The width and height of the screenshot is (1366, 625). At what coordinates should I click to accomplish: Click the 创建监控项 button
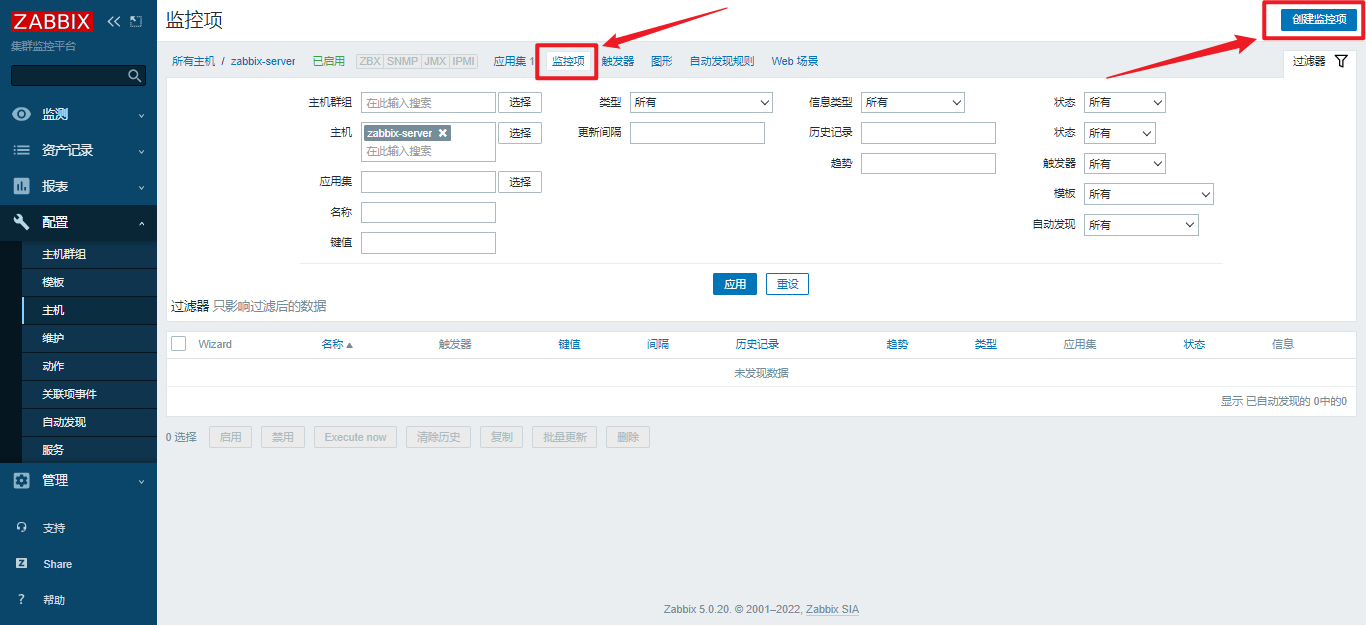pos(1319,19)
